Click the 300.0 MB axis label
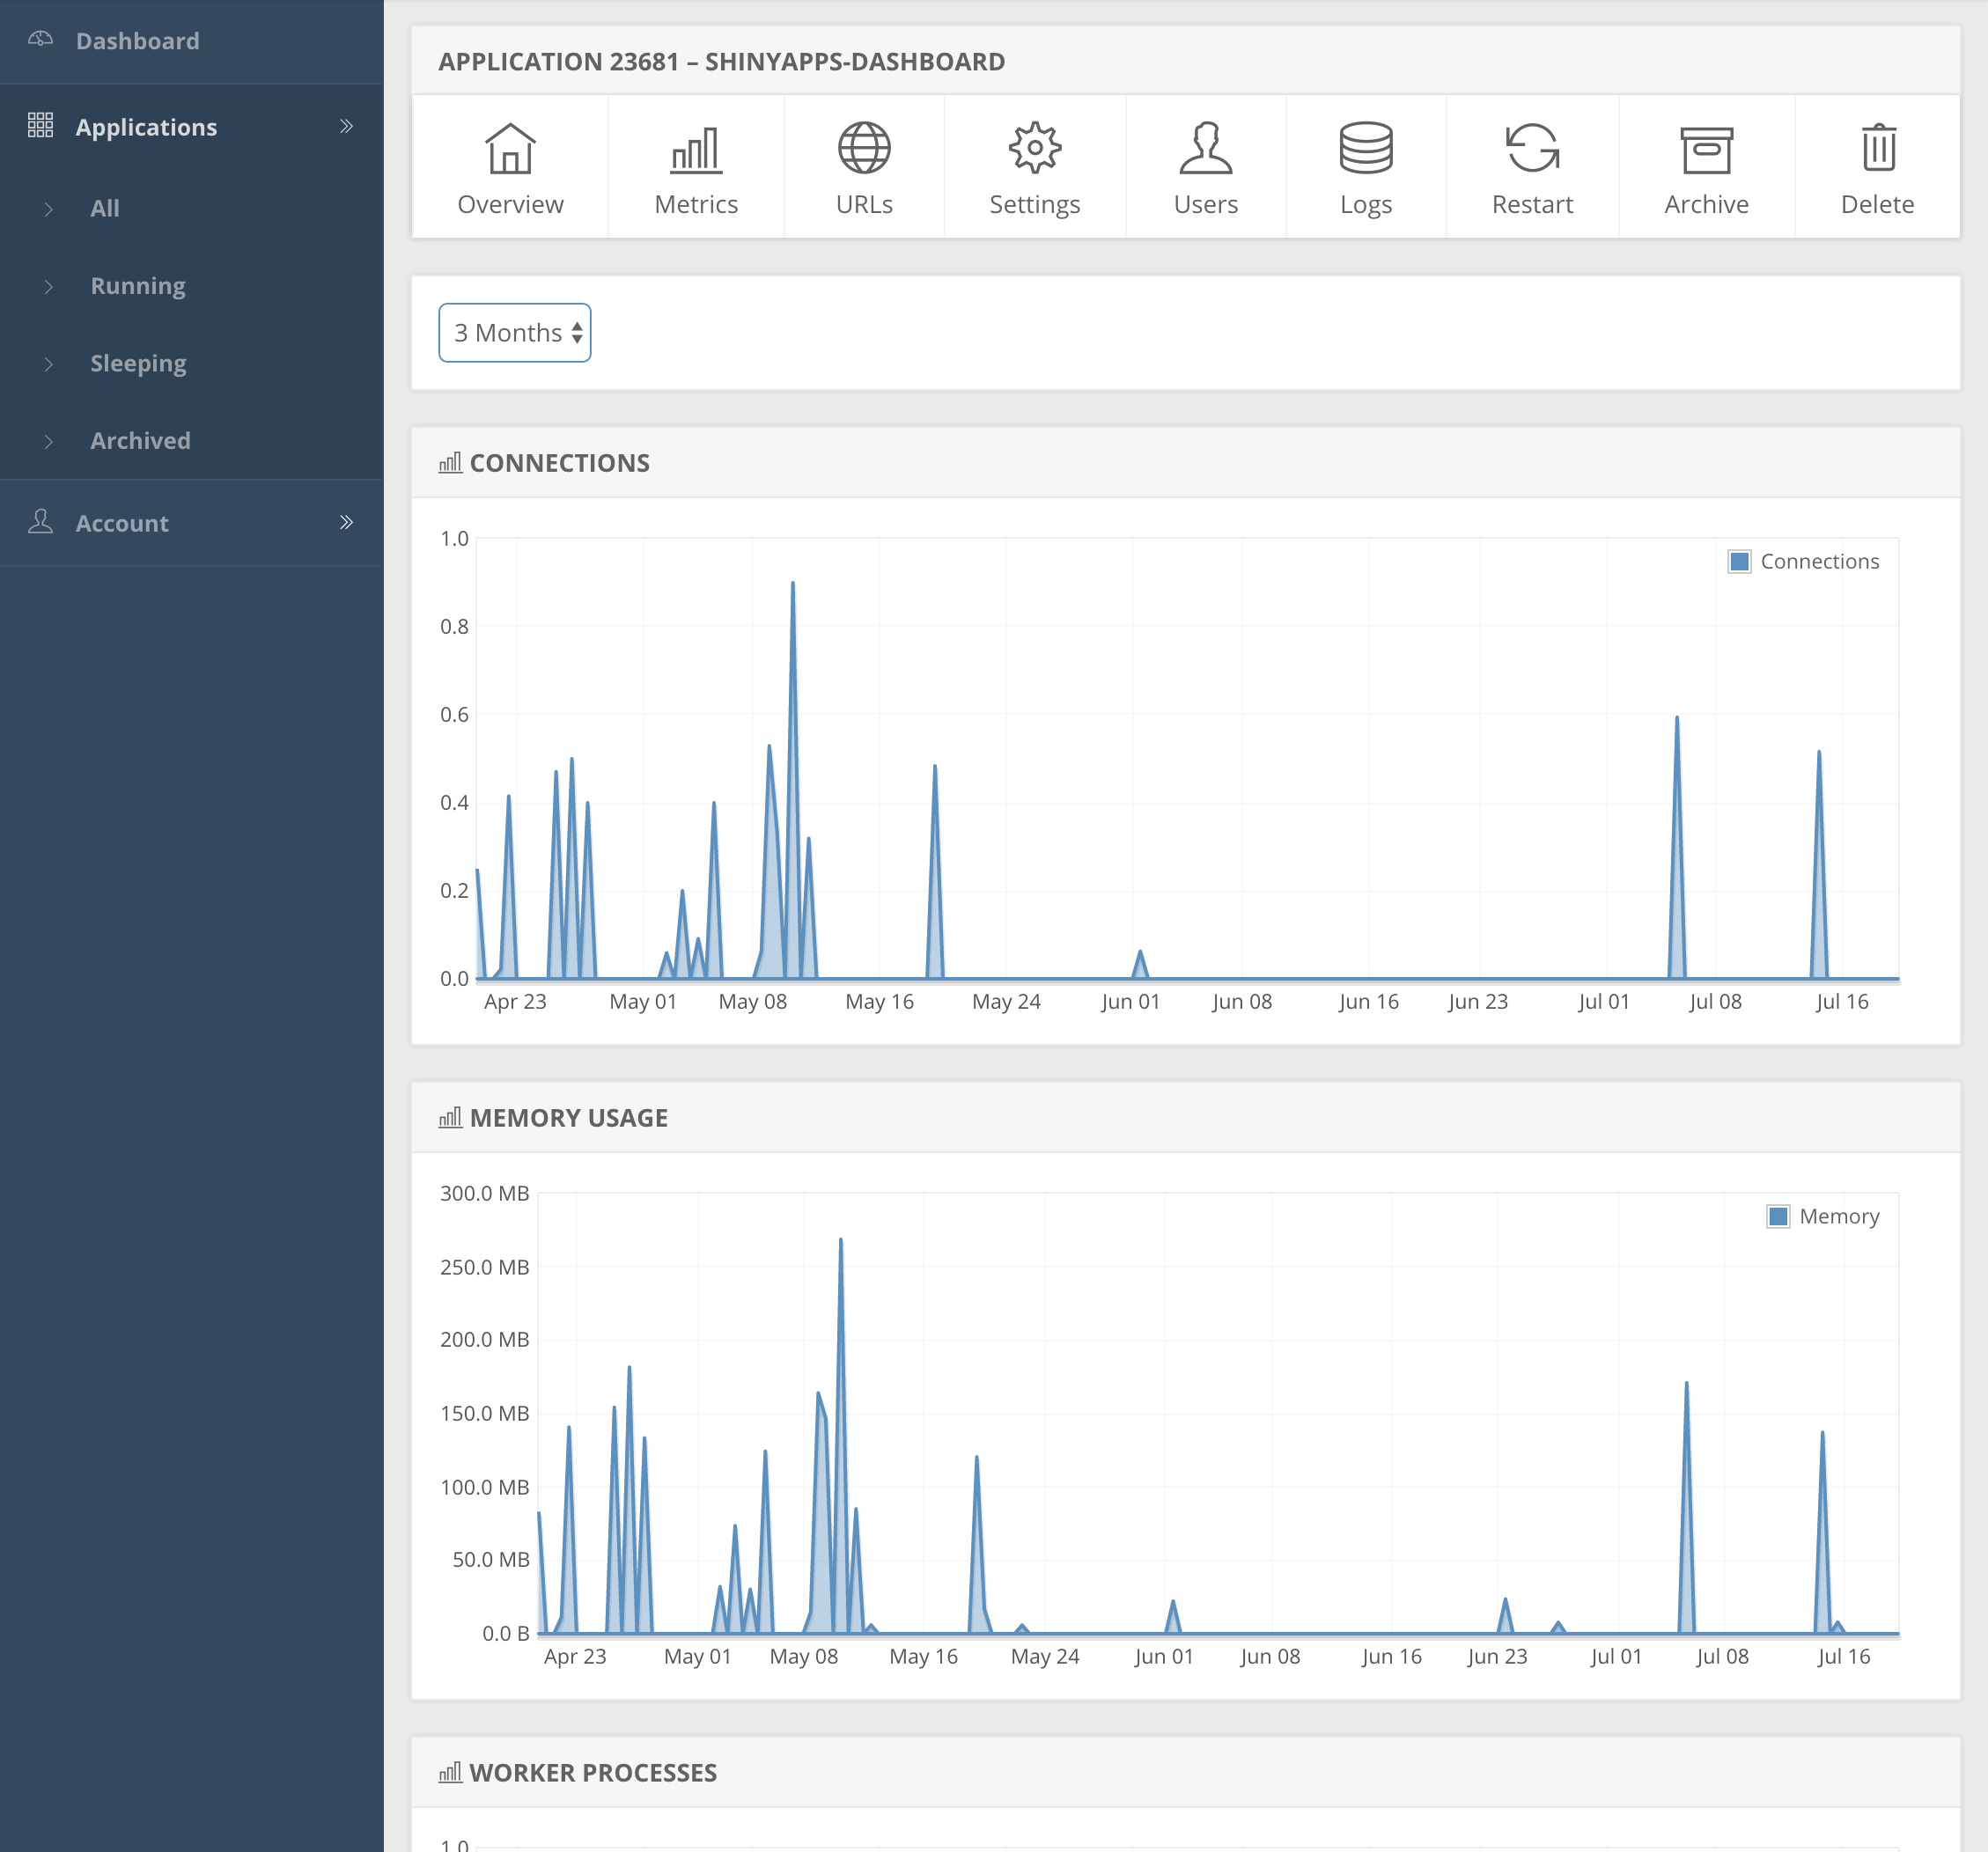Screen dimensions: 1988x1852 point(484,1193)
